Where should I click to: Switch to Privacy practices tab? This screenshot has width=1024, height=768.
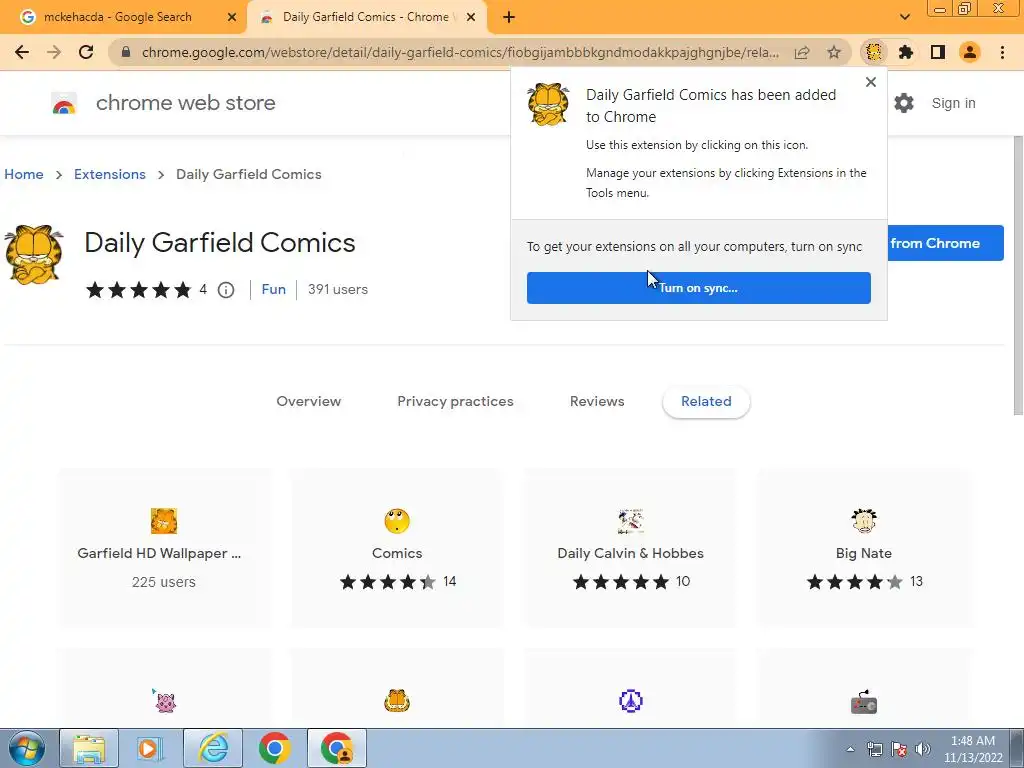coord(455,402)
